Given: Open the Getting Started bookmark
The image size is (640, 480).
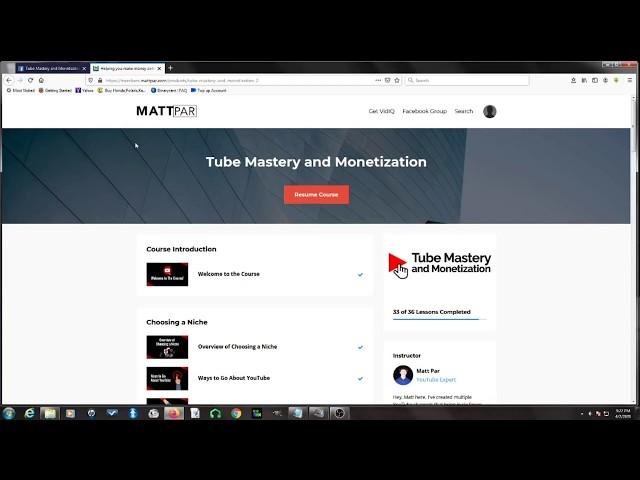Looking at the screenshot, I should (x=55, y=91).
